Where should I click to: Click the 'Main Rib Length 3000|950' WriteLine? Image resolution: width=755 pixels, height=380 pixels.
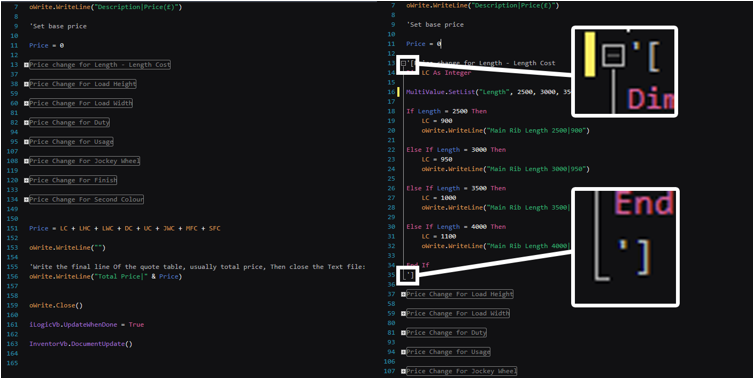click(x=505, y=169)
